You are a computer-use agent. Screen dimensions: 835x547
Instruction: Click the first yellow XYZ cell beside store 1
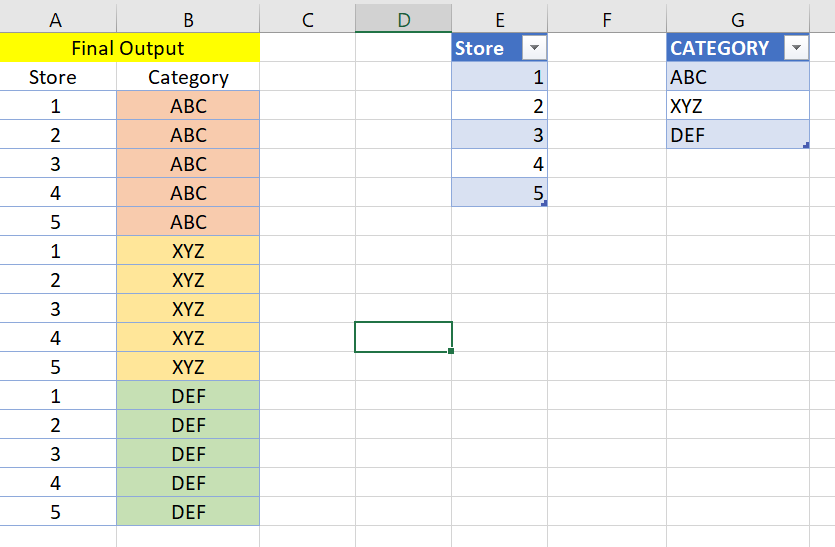coord(188,251)
